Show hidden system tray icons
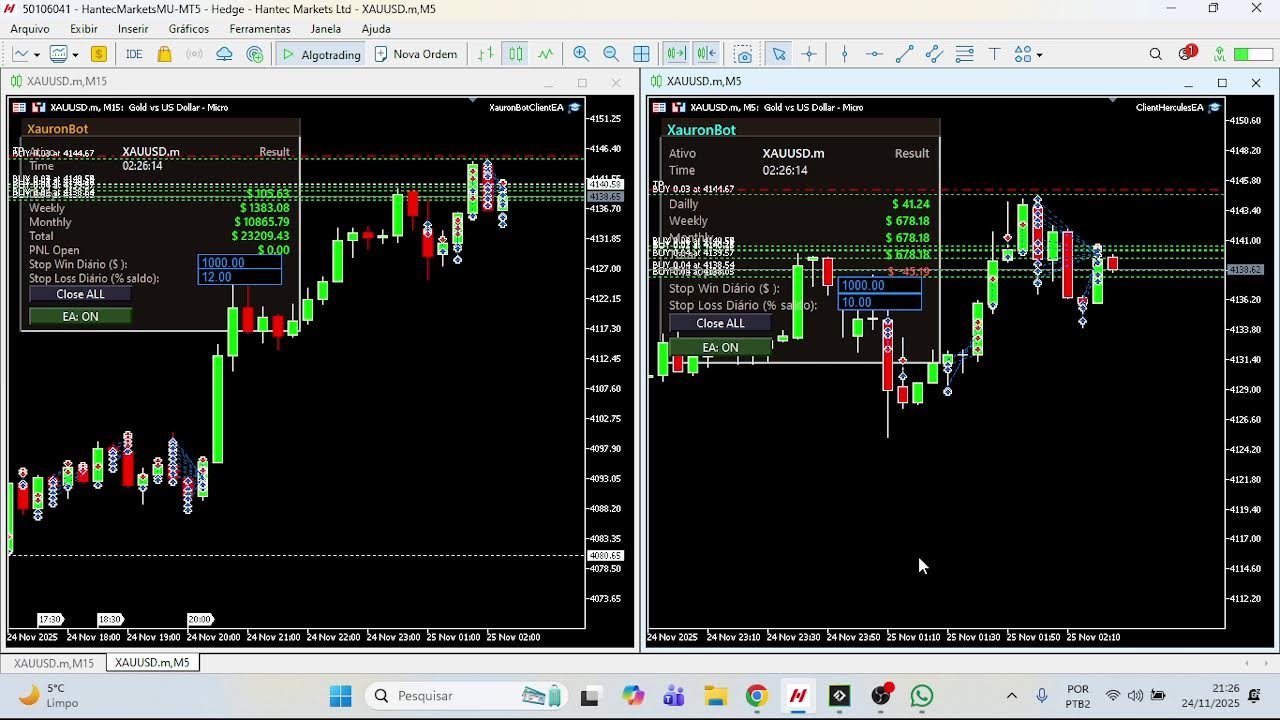 1011,695
